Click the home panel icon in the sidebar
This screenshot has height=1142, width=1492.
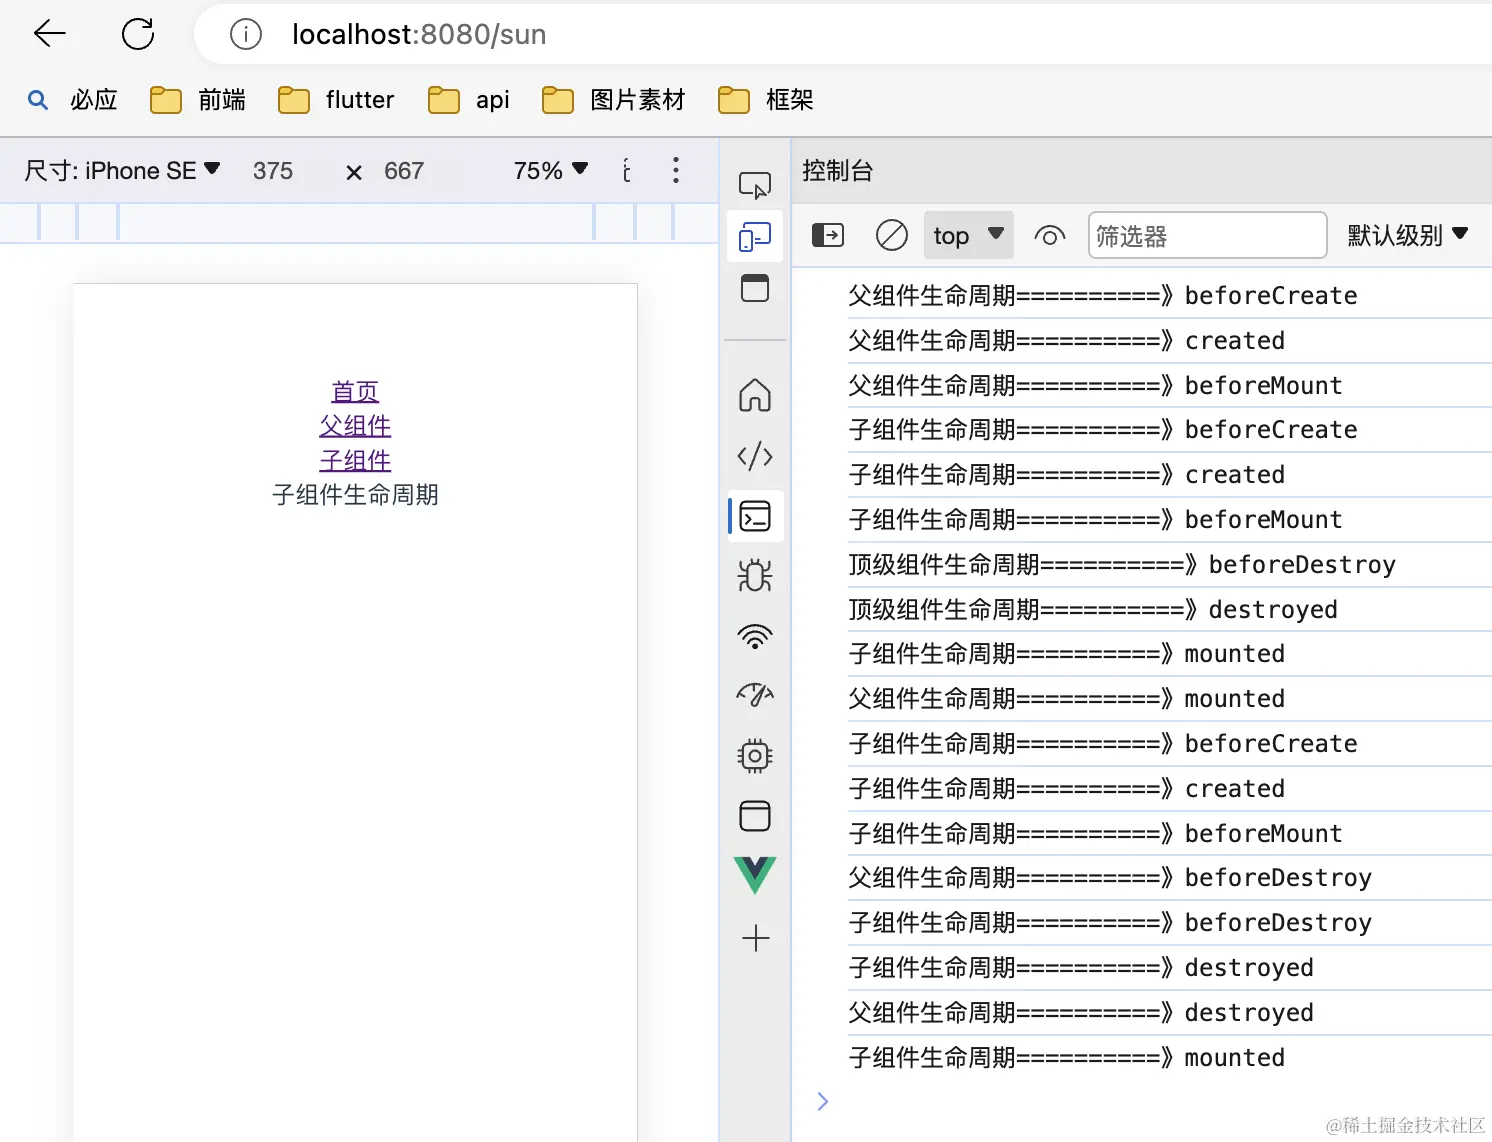coord(754,396)
